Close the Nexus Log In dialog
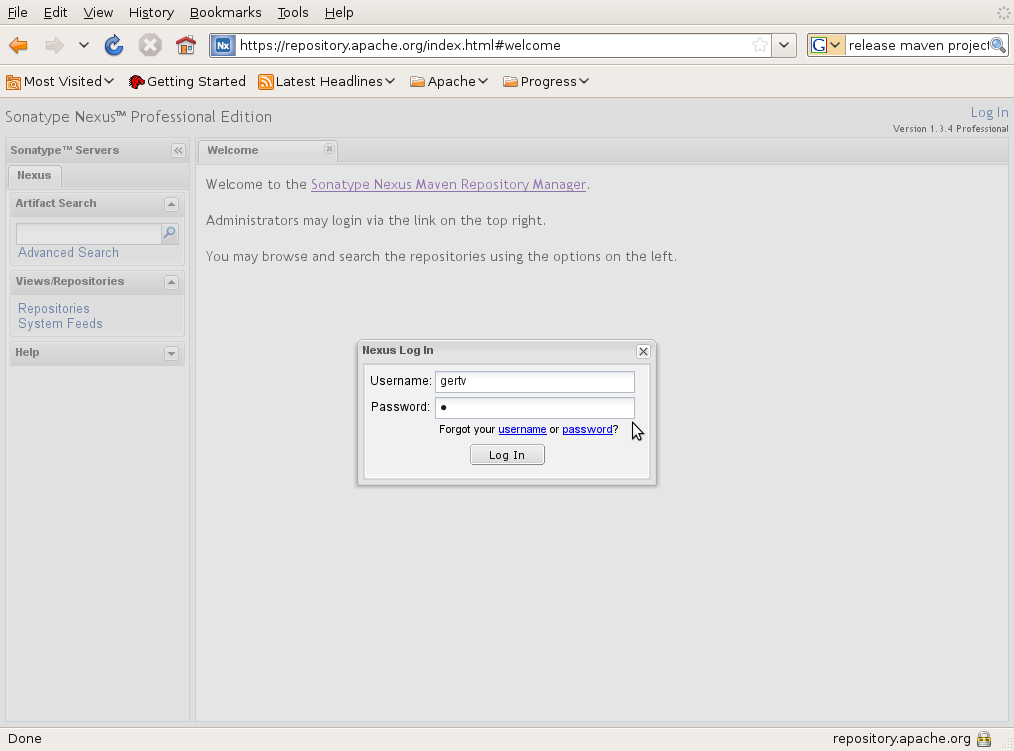The width and height of the screenshot is (1014, 751). tap(643, 351)
